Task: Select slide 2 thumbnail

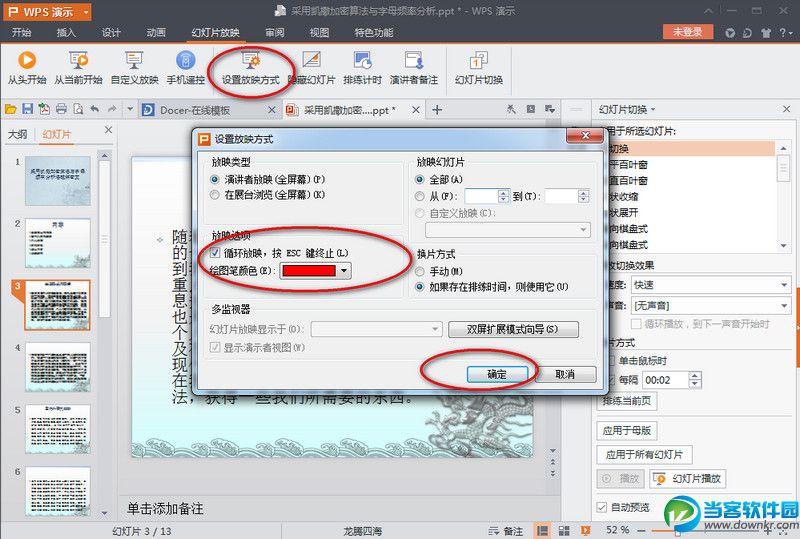Action: [58, 242]
